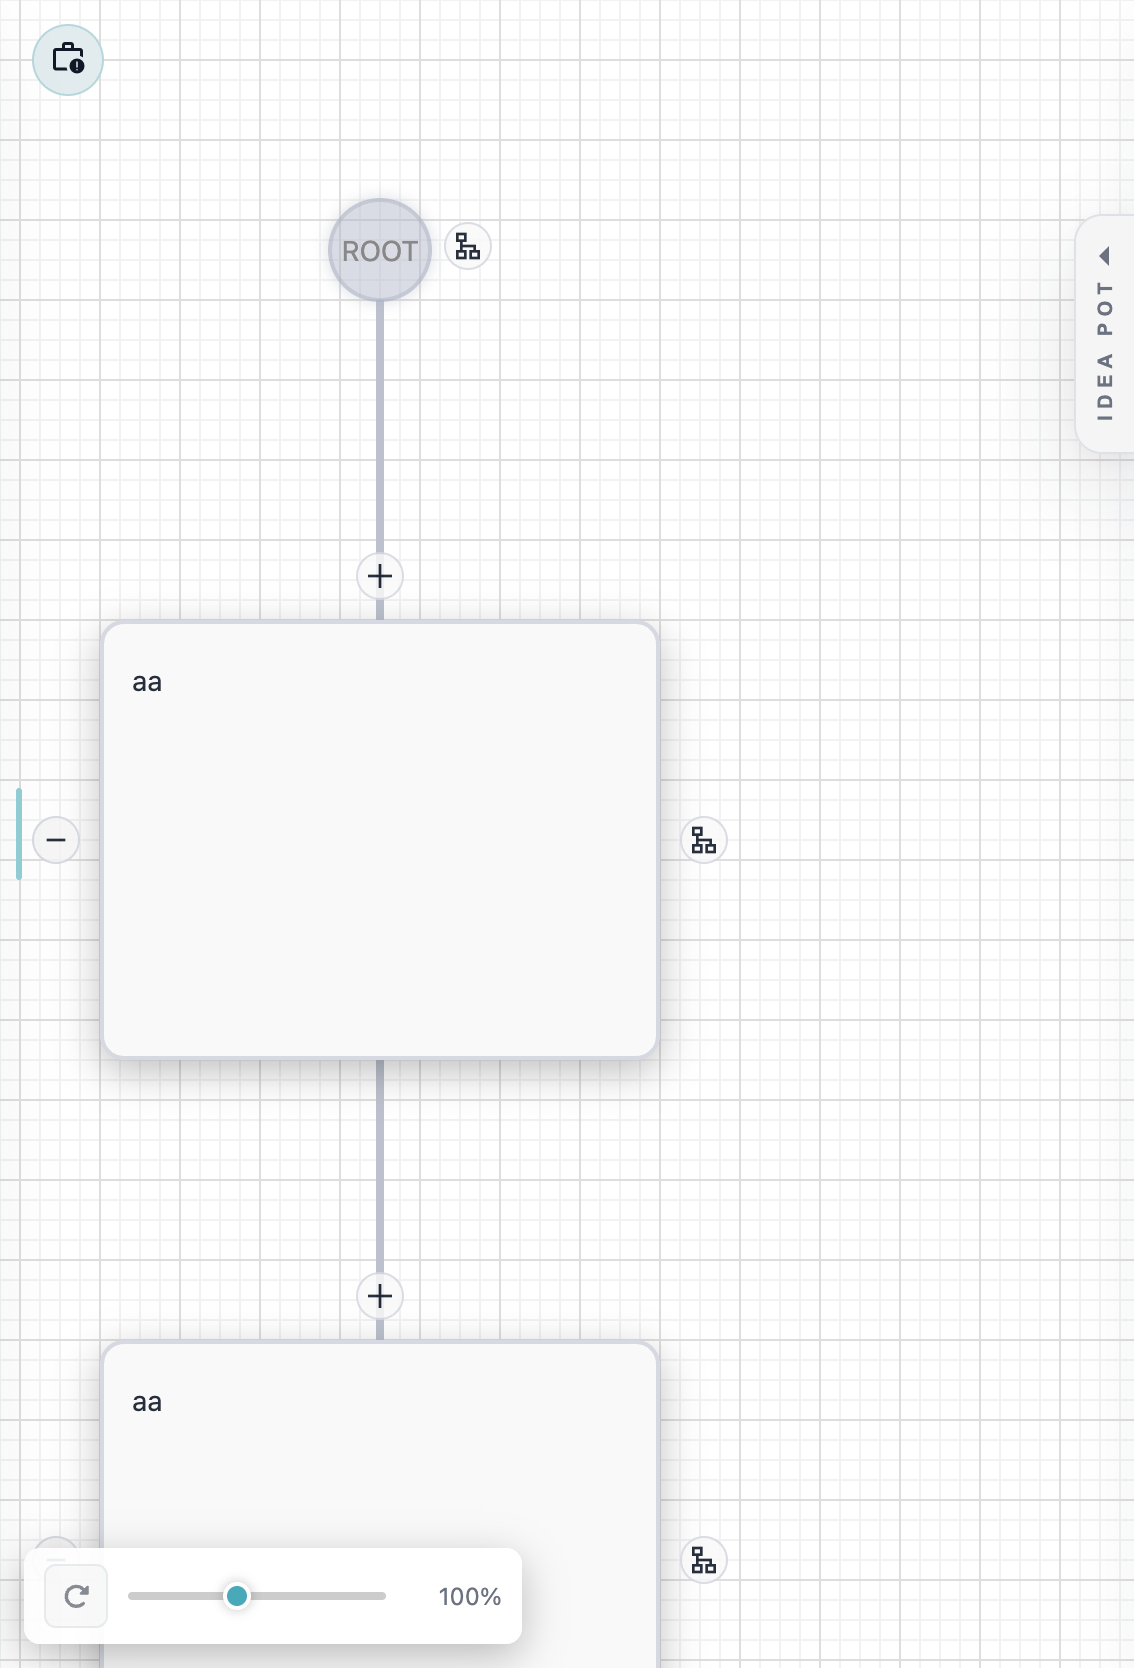Click hierarchy icon beside the first aa card
1134x1668 pixels.
pyautogui.click(x=704, y=840)
